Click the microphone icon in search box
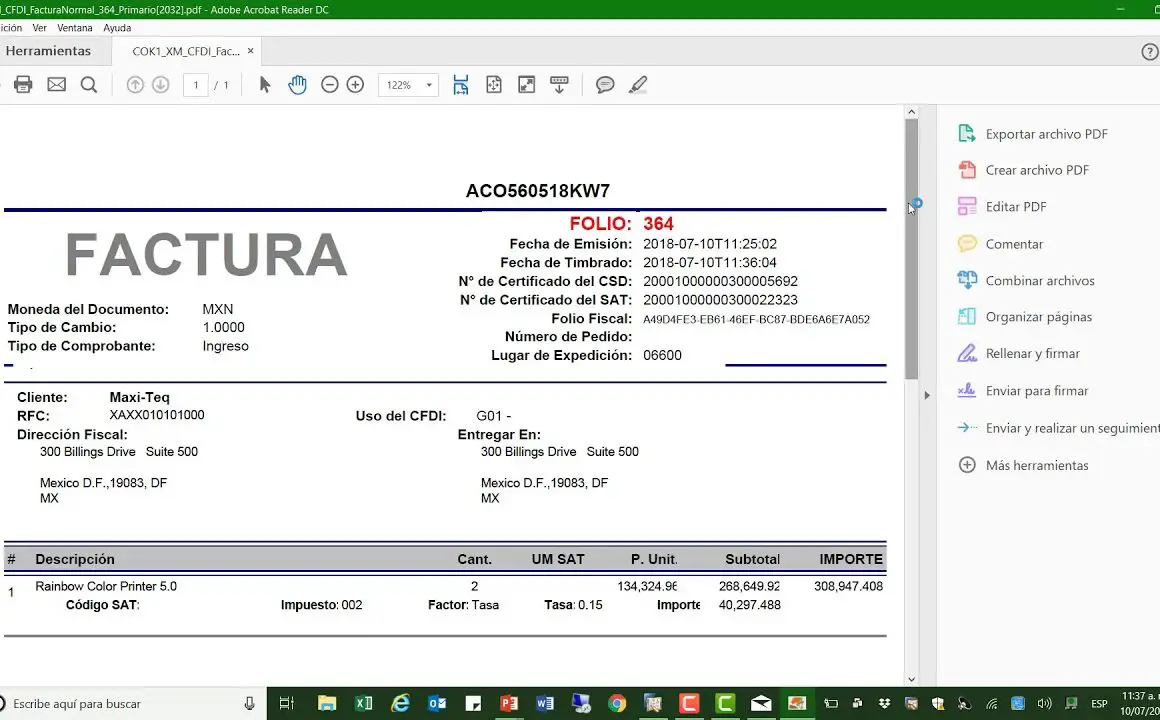The width and height of the screenshot is (1160, 720). click(249, 704)
